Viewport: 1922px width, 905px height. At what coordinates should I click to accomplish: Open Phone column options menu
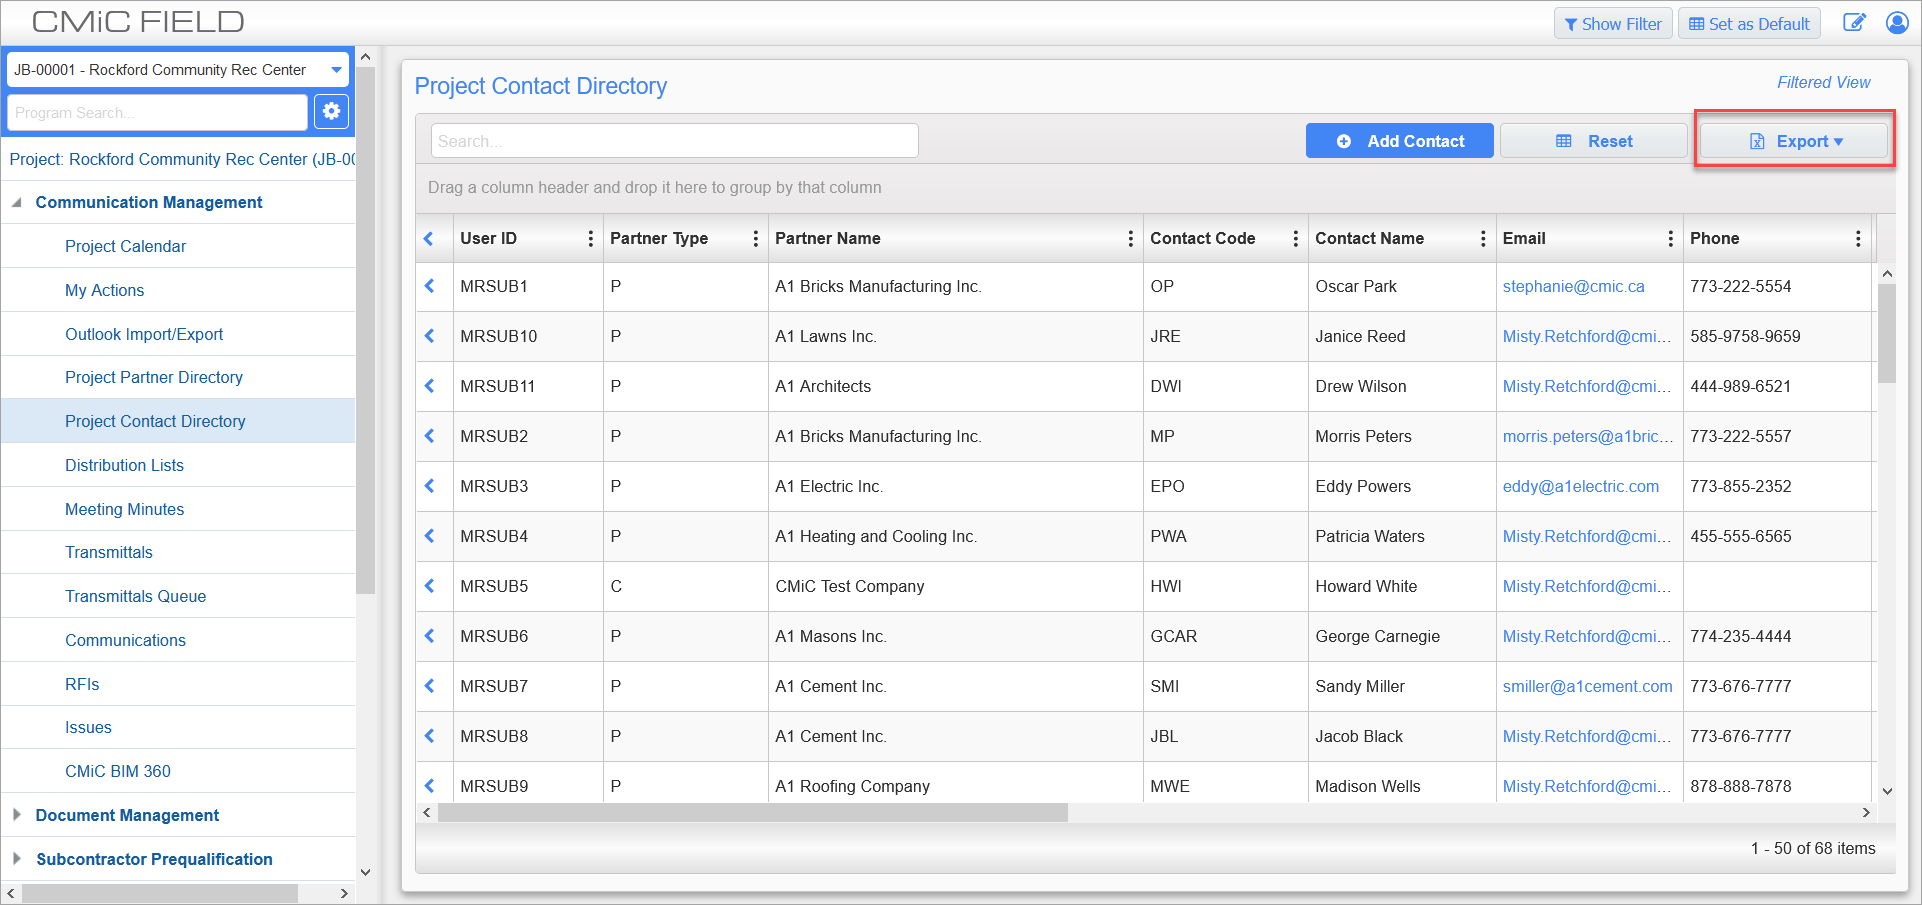coord(1858,238)
